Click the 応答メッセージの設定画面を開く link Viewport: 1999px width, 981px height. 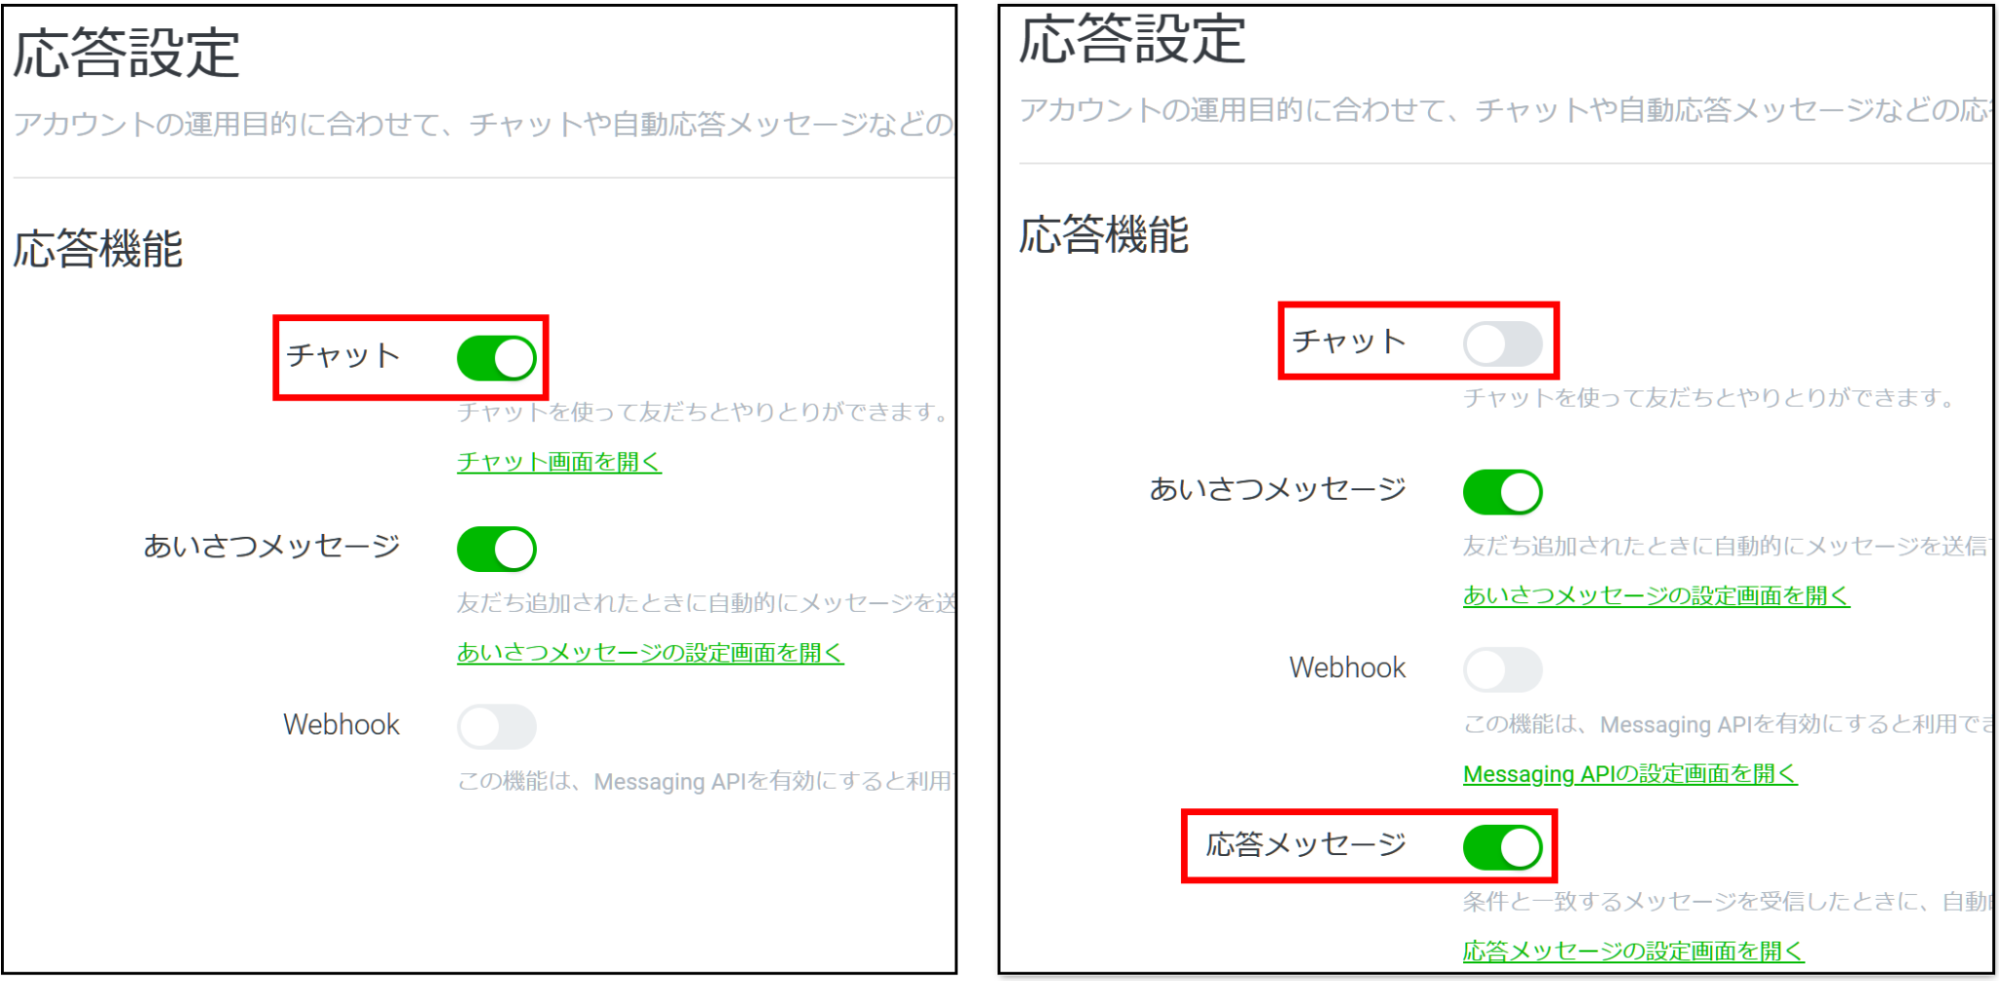[1633, 951]
